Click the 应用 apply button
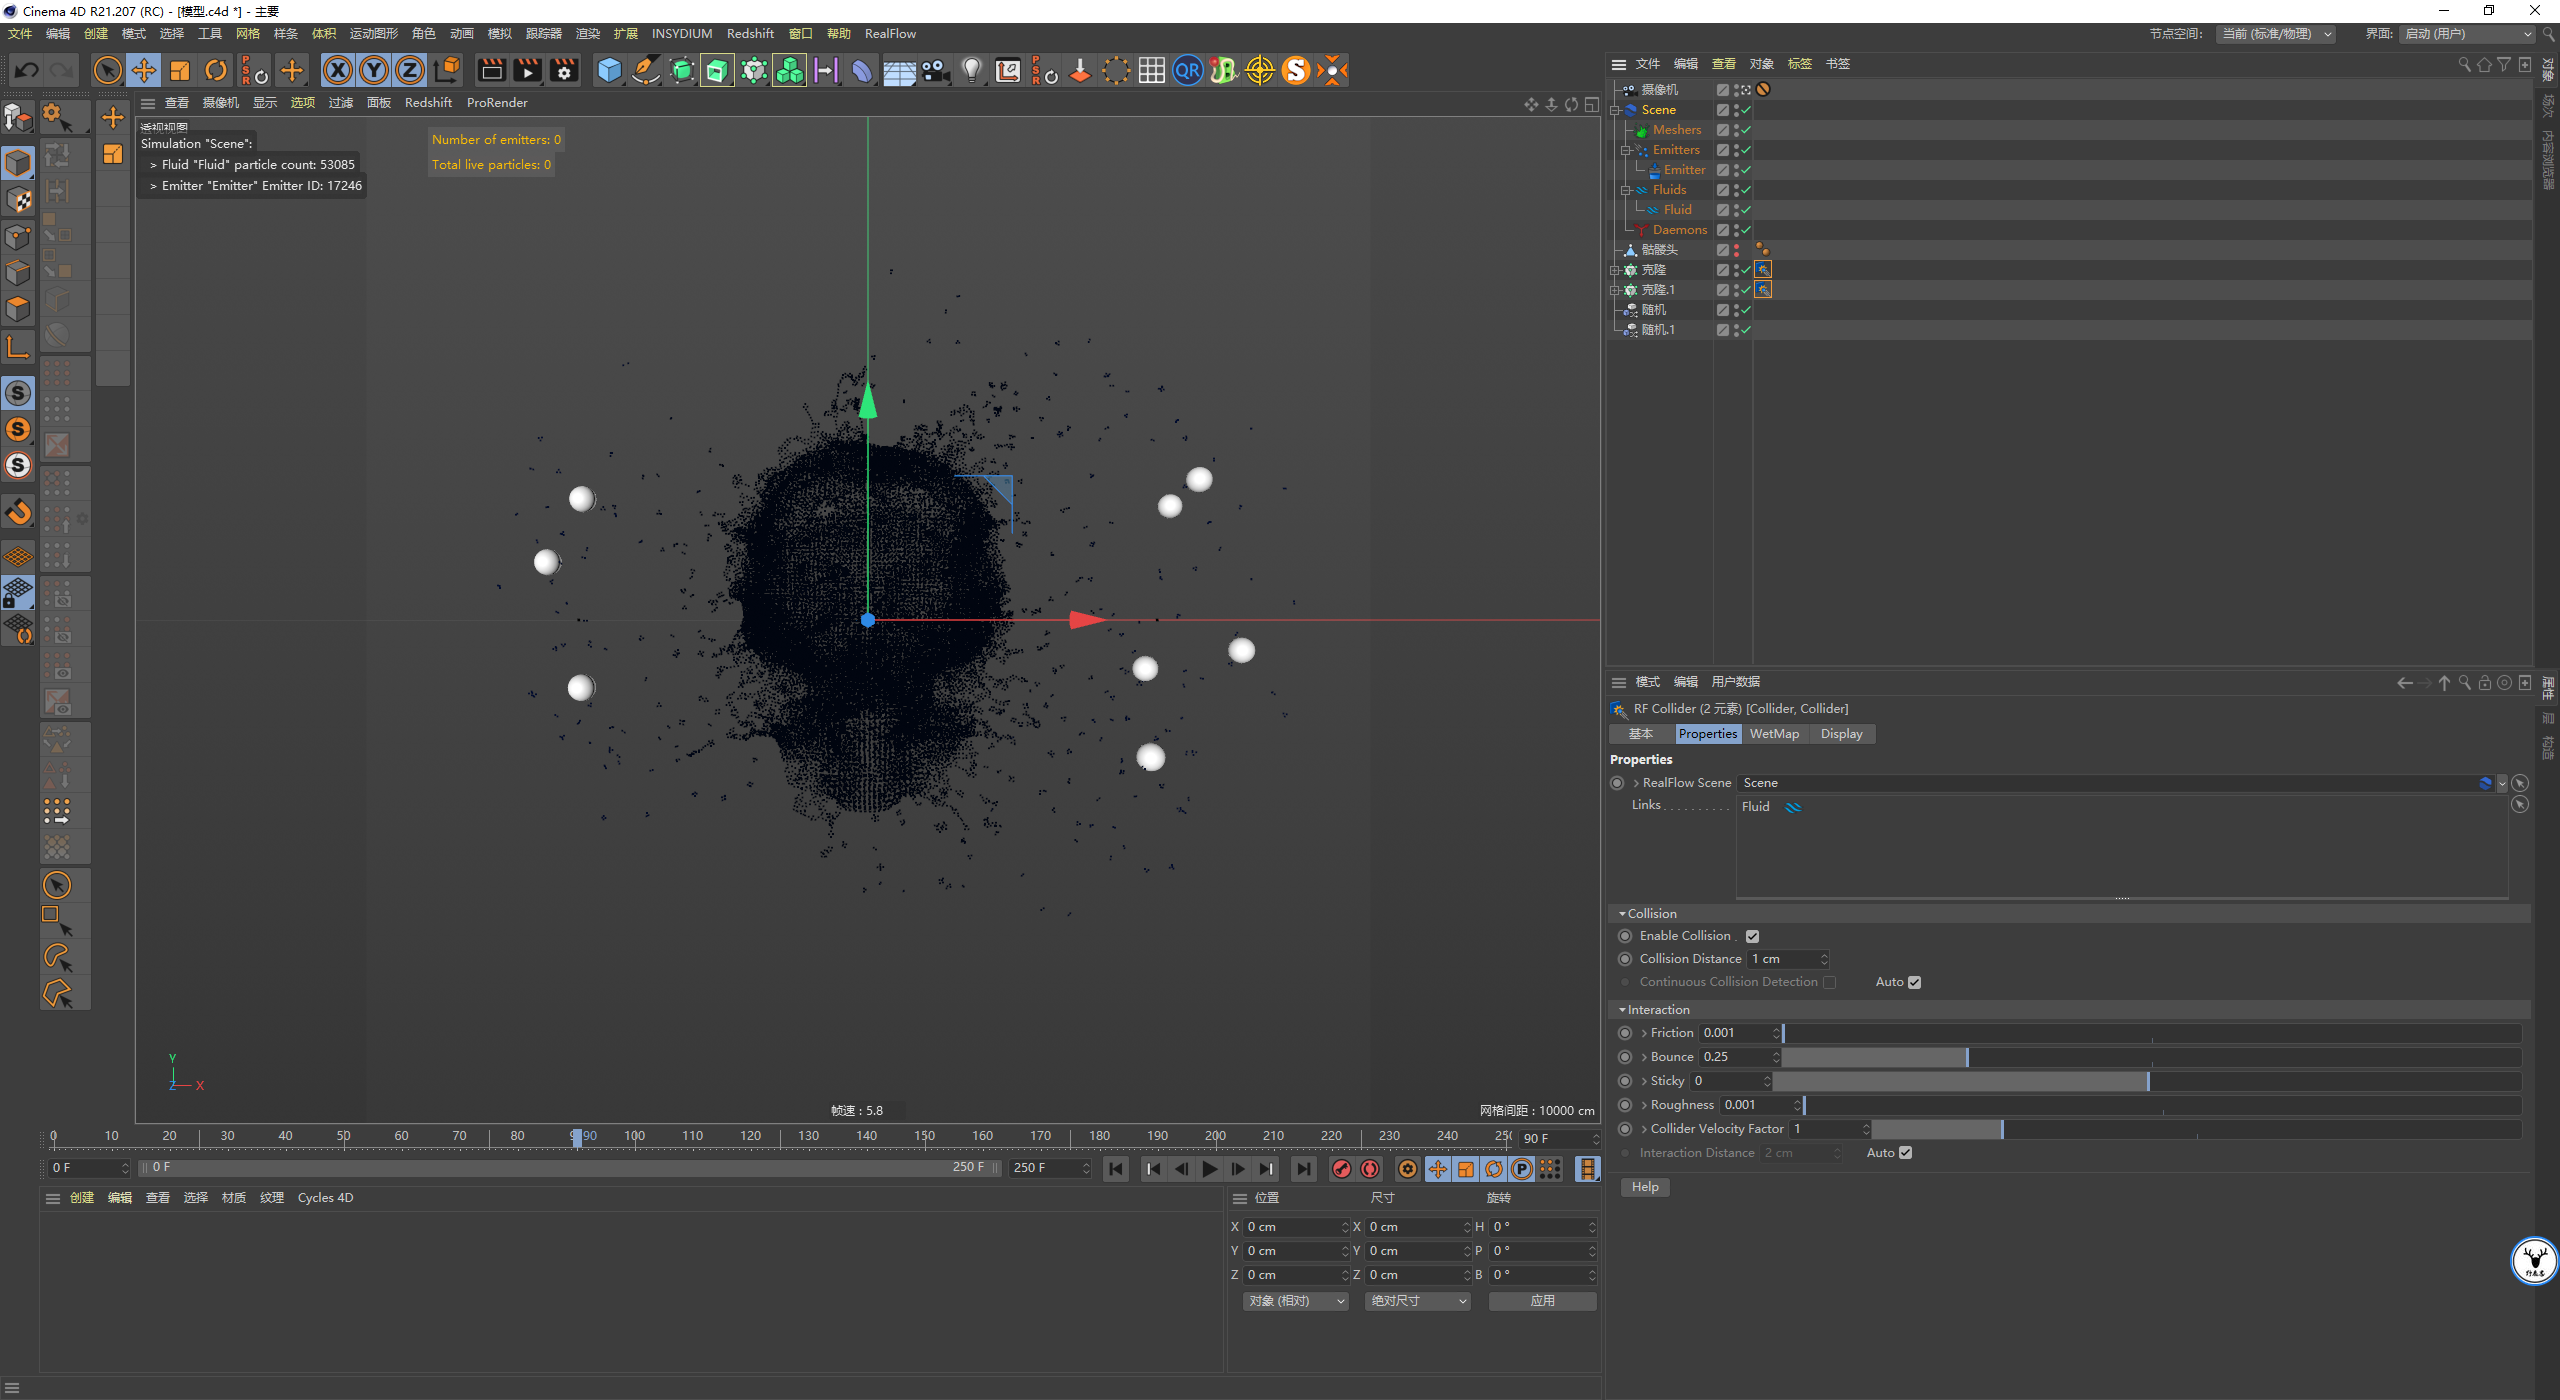2560x1400 pixels. point(1542,1301)
